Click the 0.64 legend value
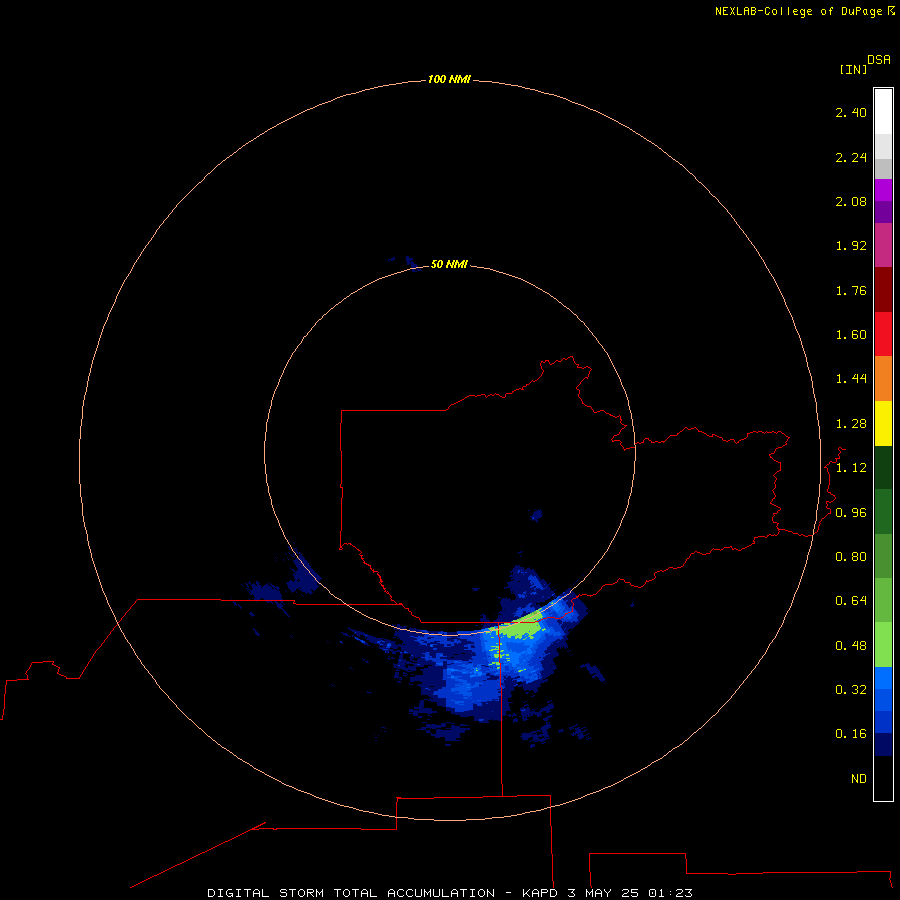This screenshot has height=900, width=900. 851,601
